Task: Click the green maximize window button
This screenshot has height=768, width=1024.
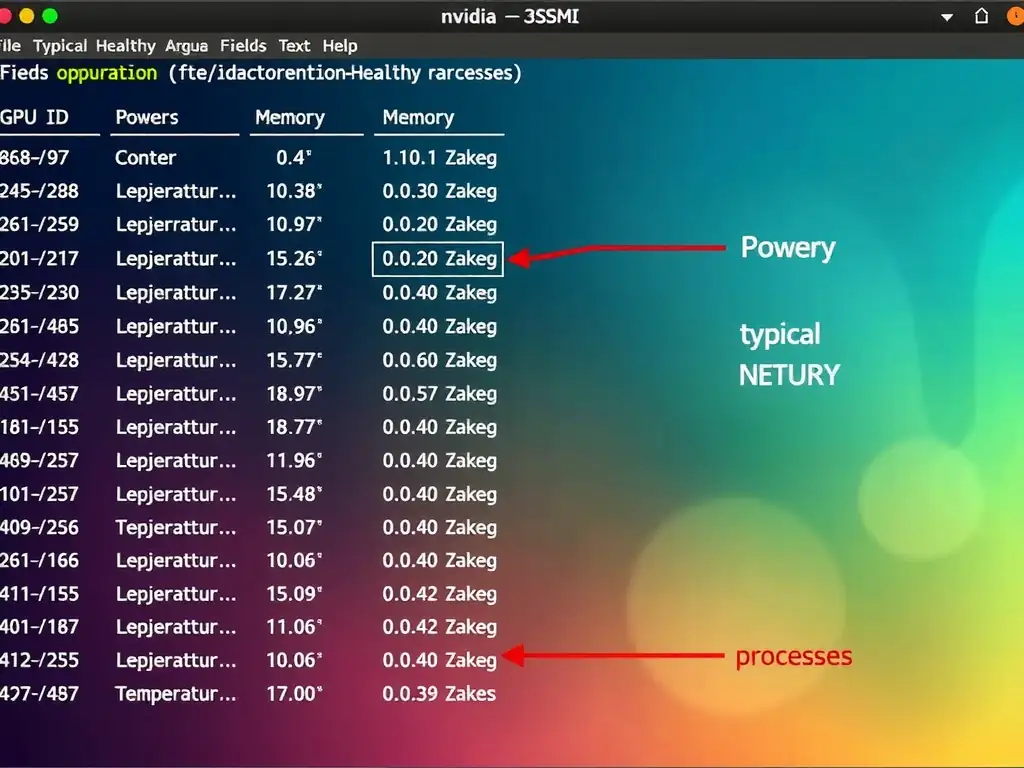Action: [x=50, y=16]
